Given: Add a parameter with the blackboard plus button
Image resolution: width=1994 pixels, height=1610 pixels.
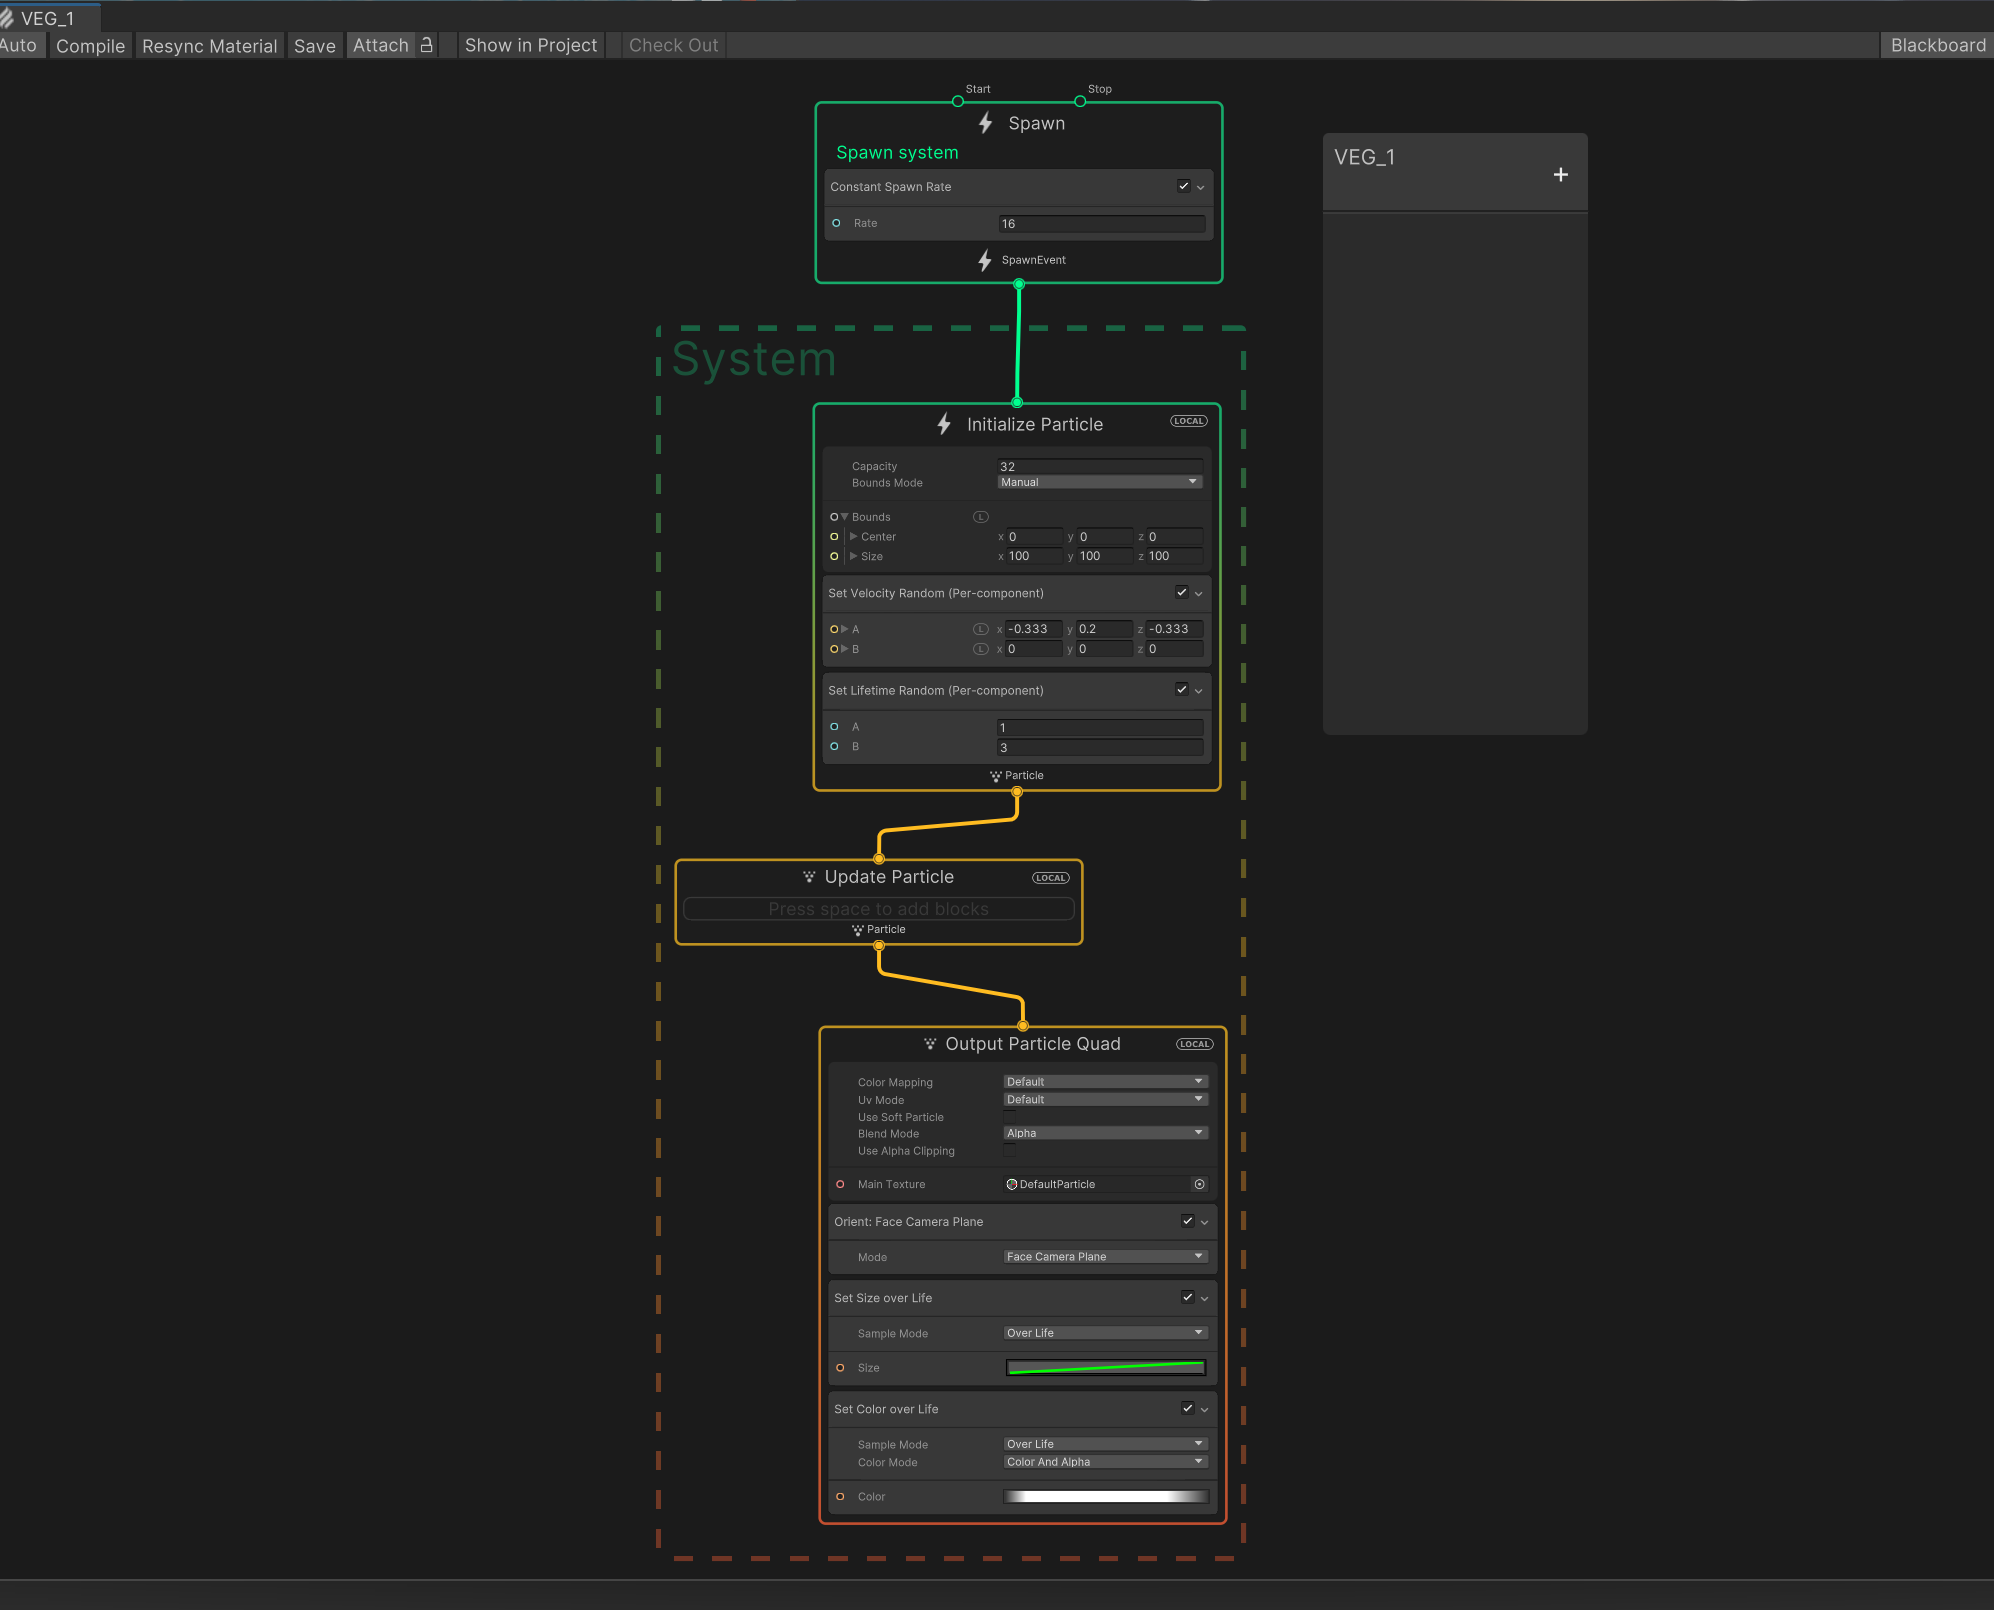Looking at the screenshot, I should [1560, 173].
